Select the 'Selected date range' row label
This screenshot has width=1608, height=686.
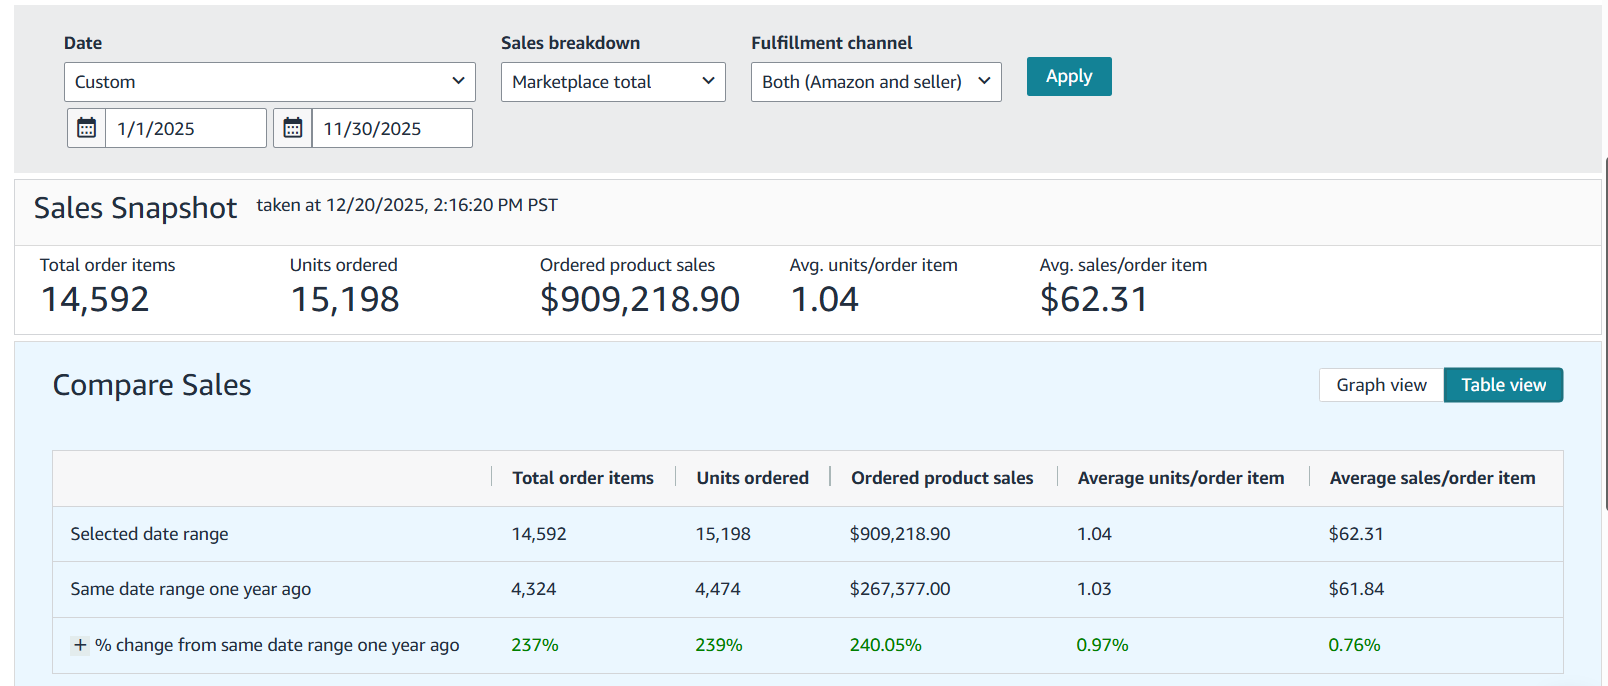149,534
